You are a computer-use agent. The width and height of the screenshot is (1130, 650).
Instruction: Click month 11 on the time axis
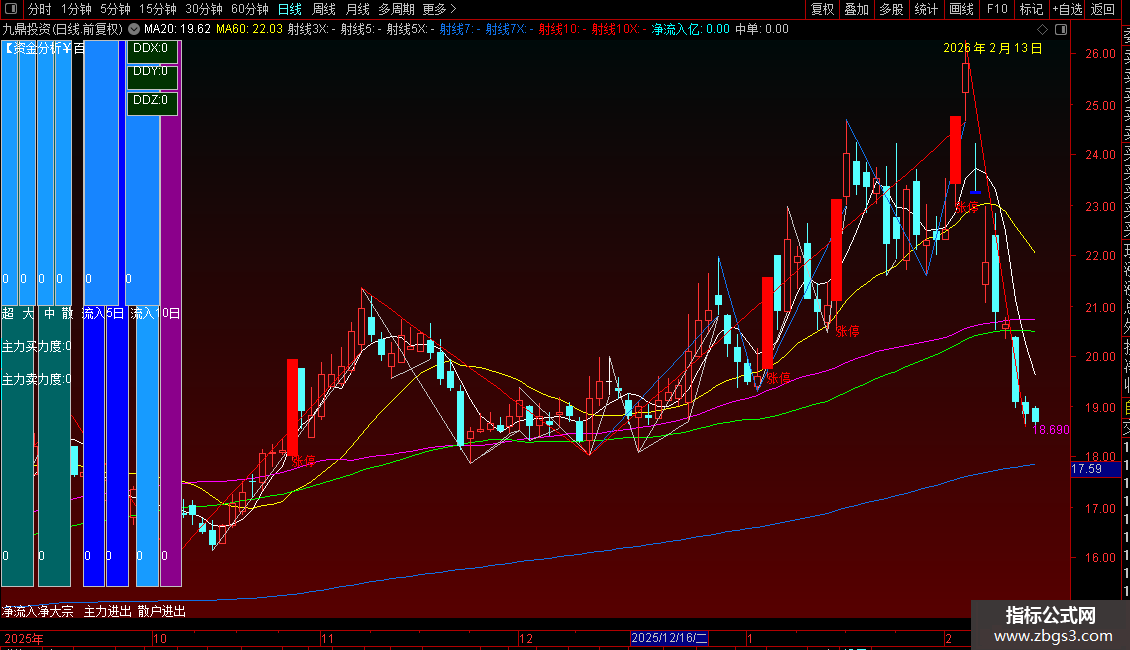pyautogui.click(x=327, y=638)
